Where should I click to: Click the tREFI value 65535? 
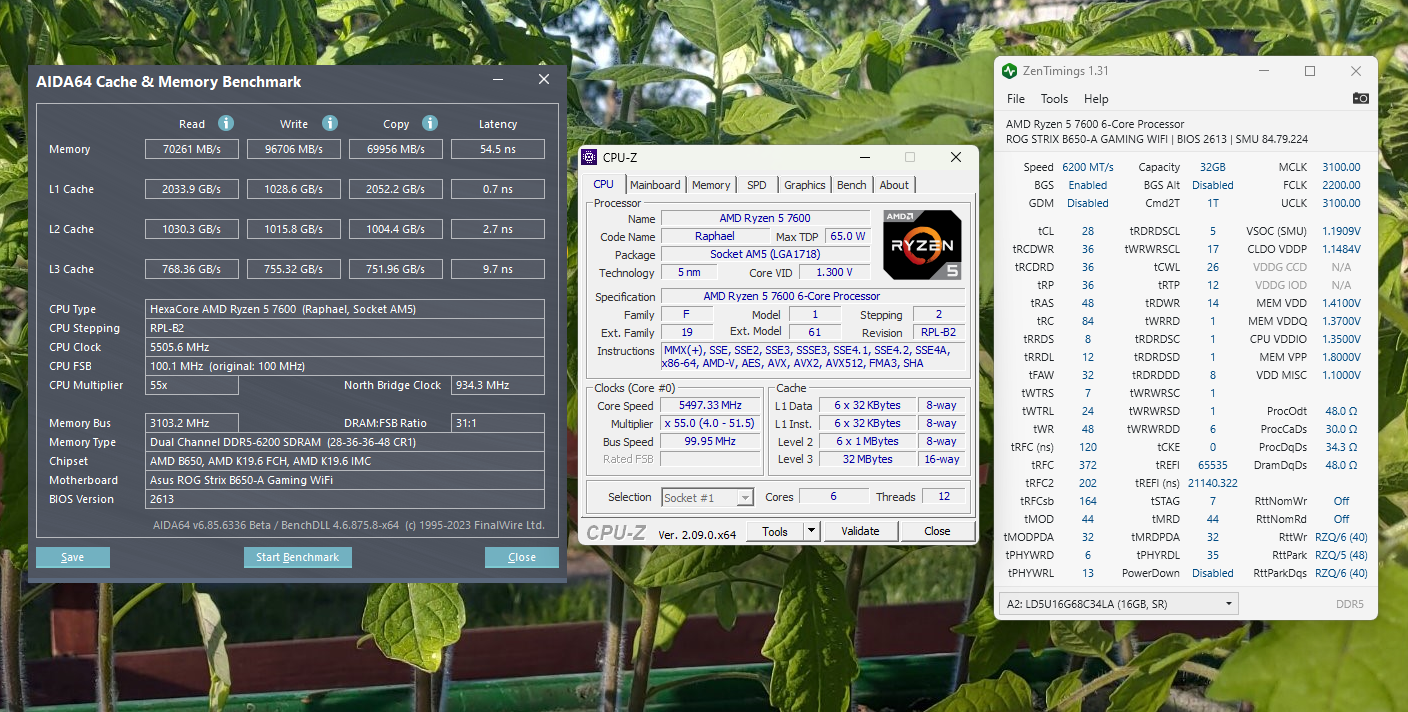(x=1212, y=465)
